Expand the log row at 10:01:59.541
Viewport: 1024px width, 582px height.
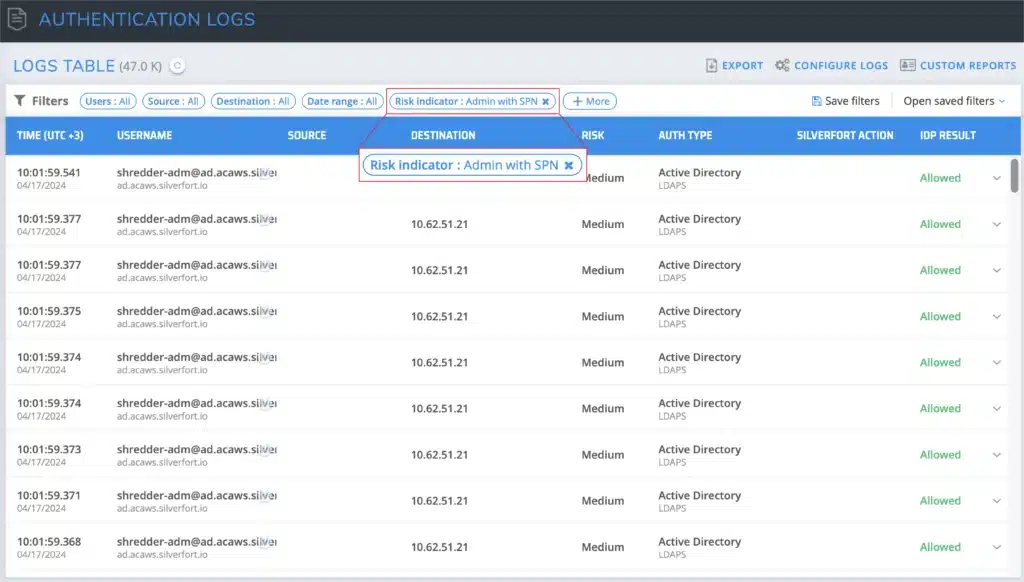[x=997, y=178]
